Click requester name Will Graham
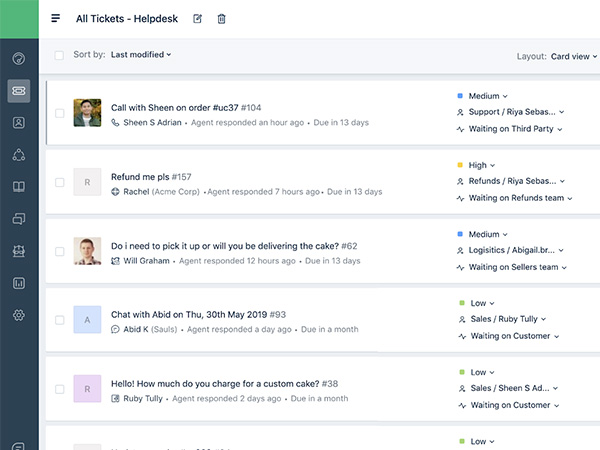 point(146,261)
